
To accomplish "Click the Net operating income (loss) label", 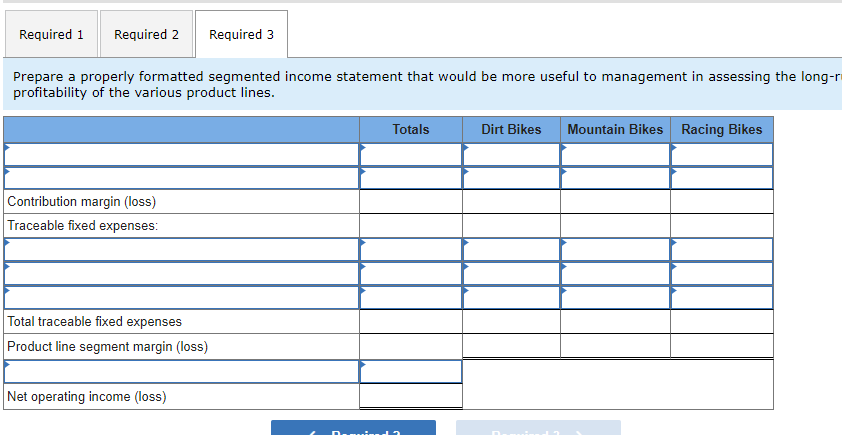I will pos(87,396).
